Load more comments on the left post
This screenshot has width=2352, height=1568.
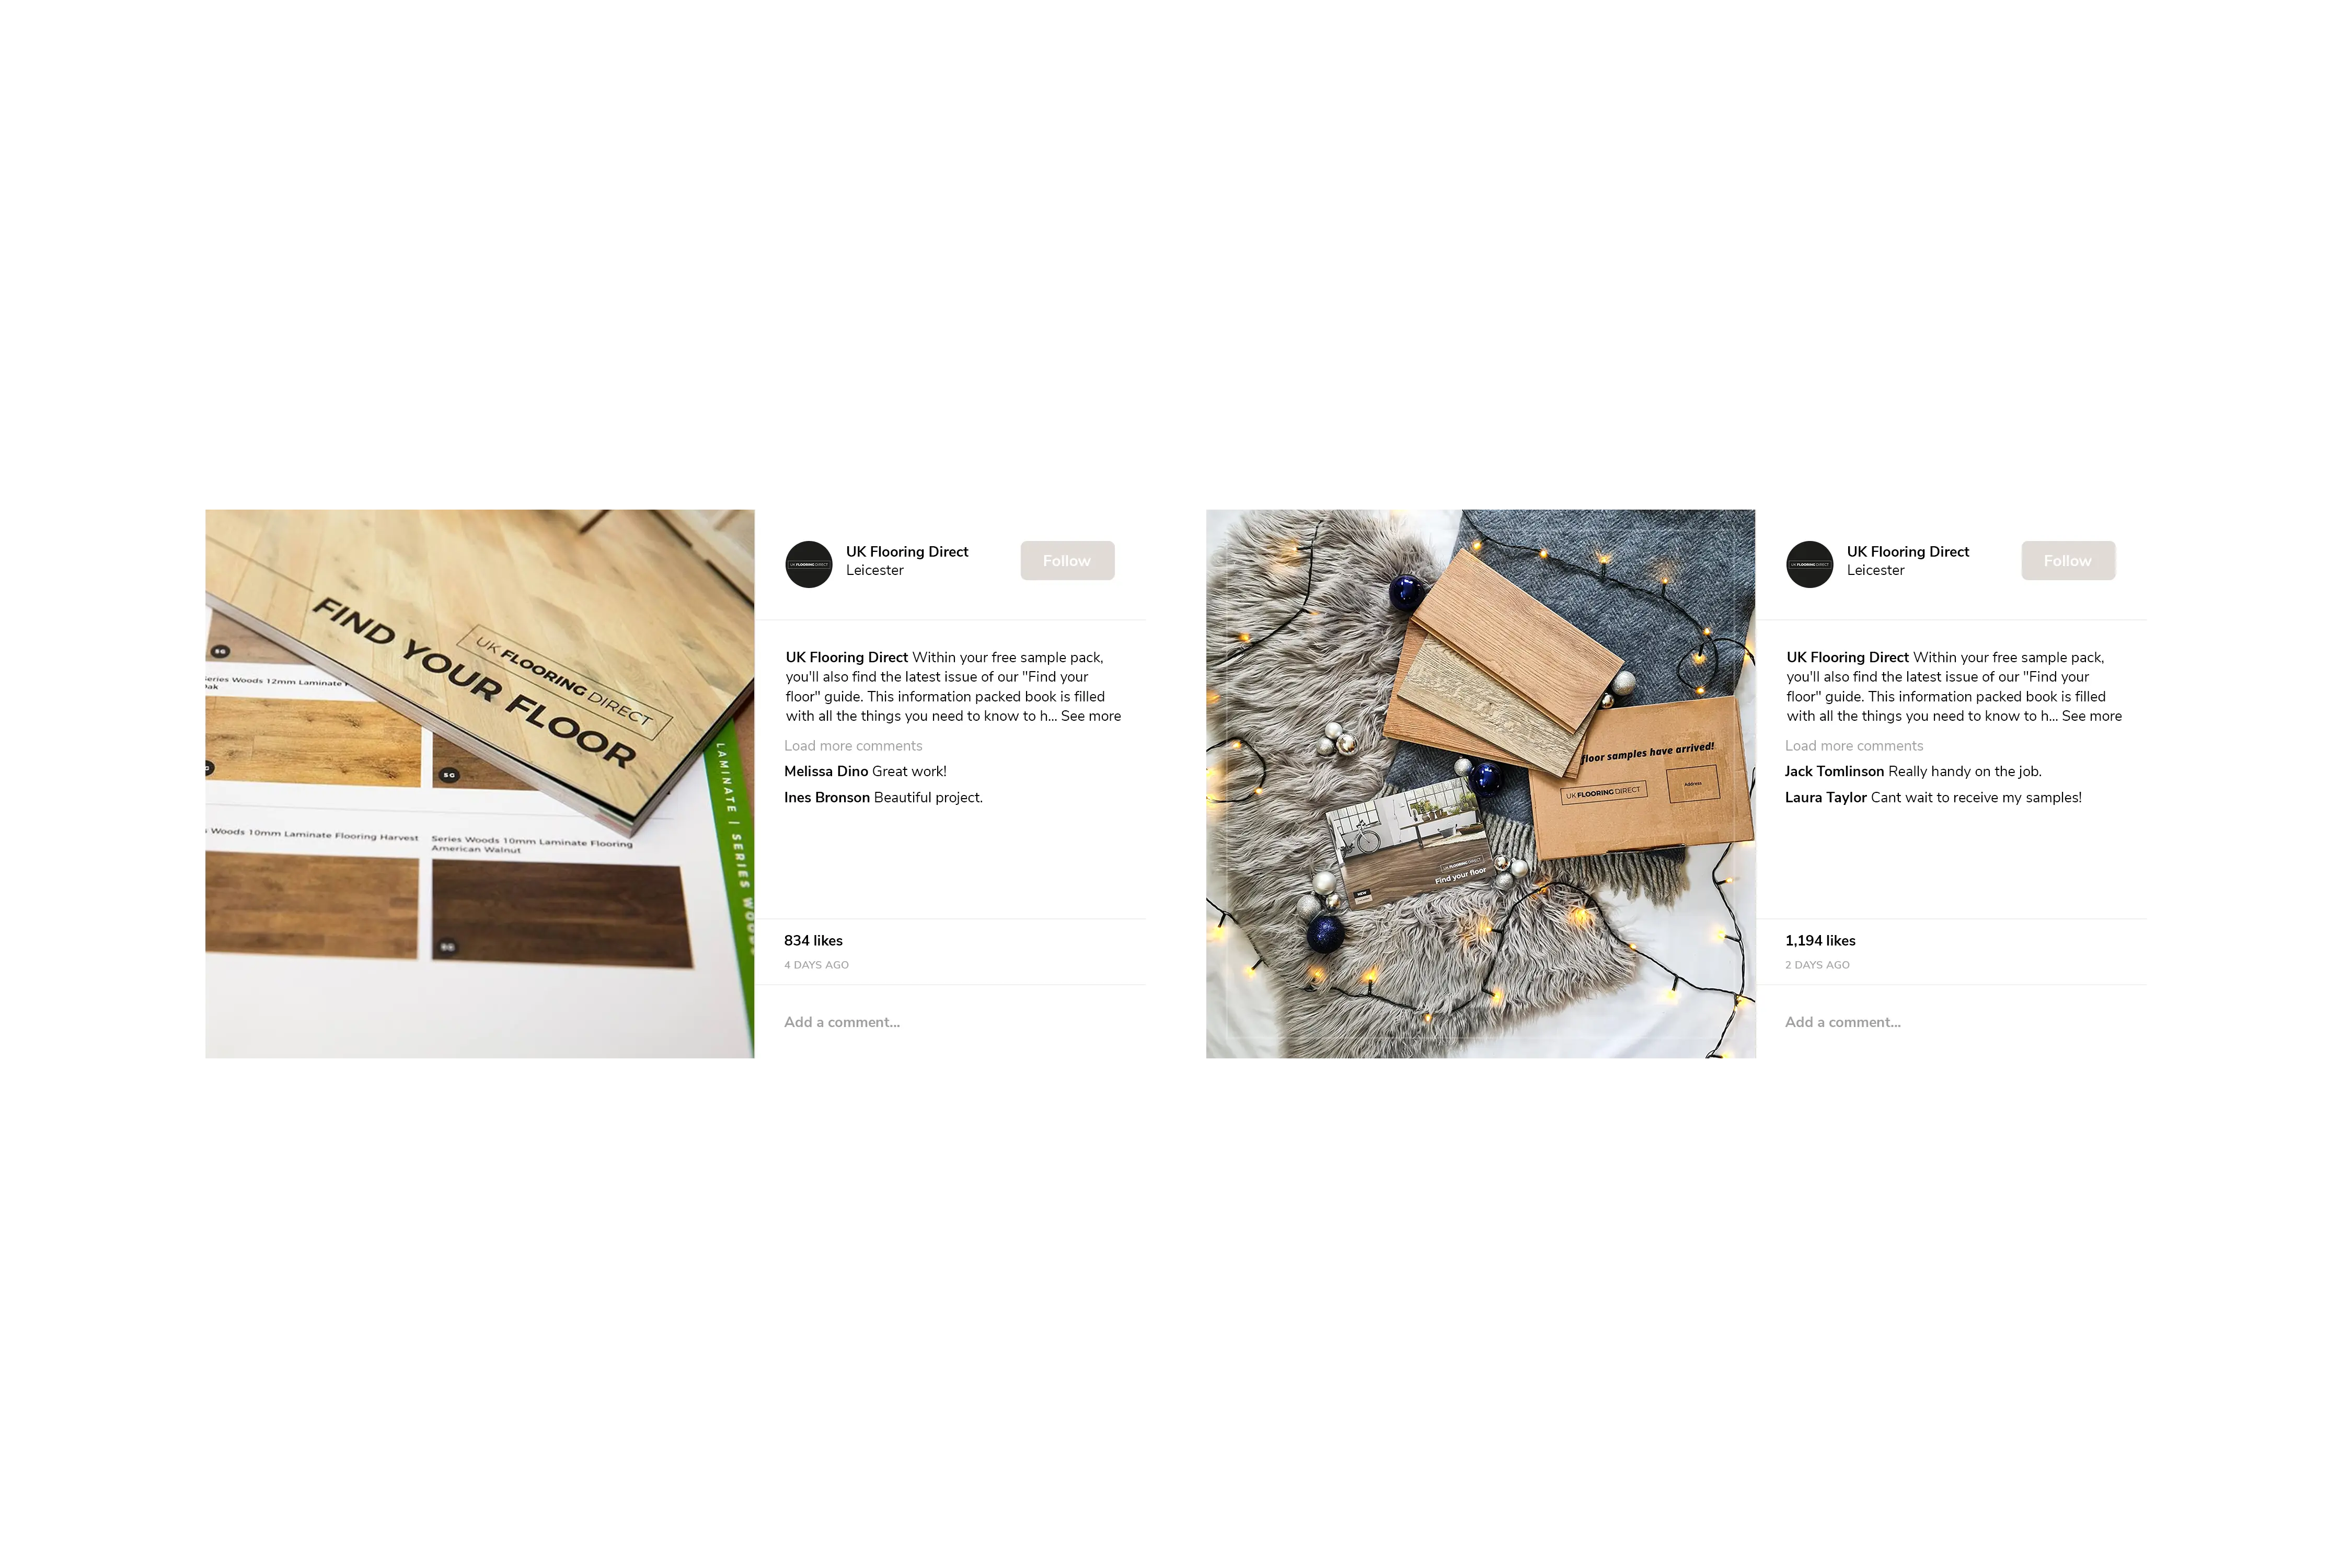(x=853, y=746)
